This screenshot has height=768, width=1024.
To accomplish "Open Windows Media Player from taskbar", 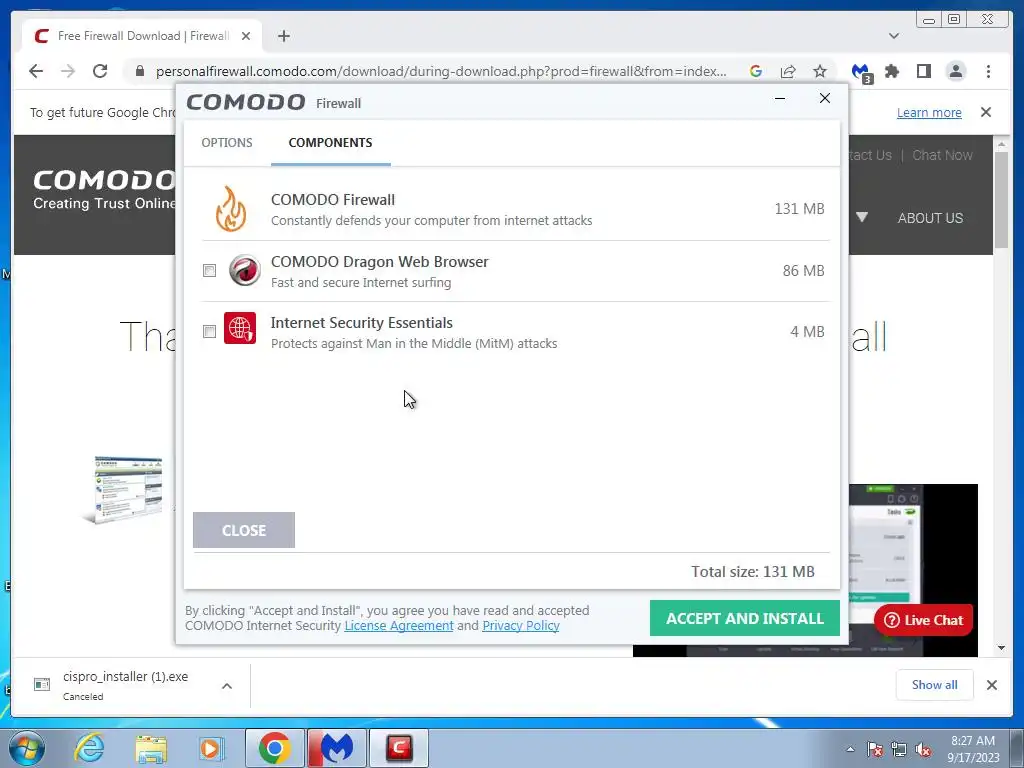I will [210, 748].
